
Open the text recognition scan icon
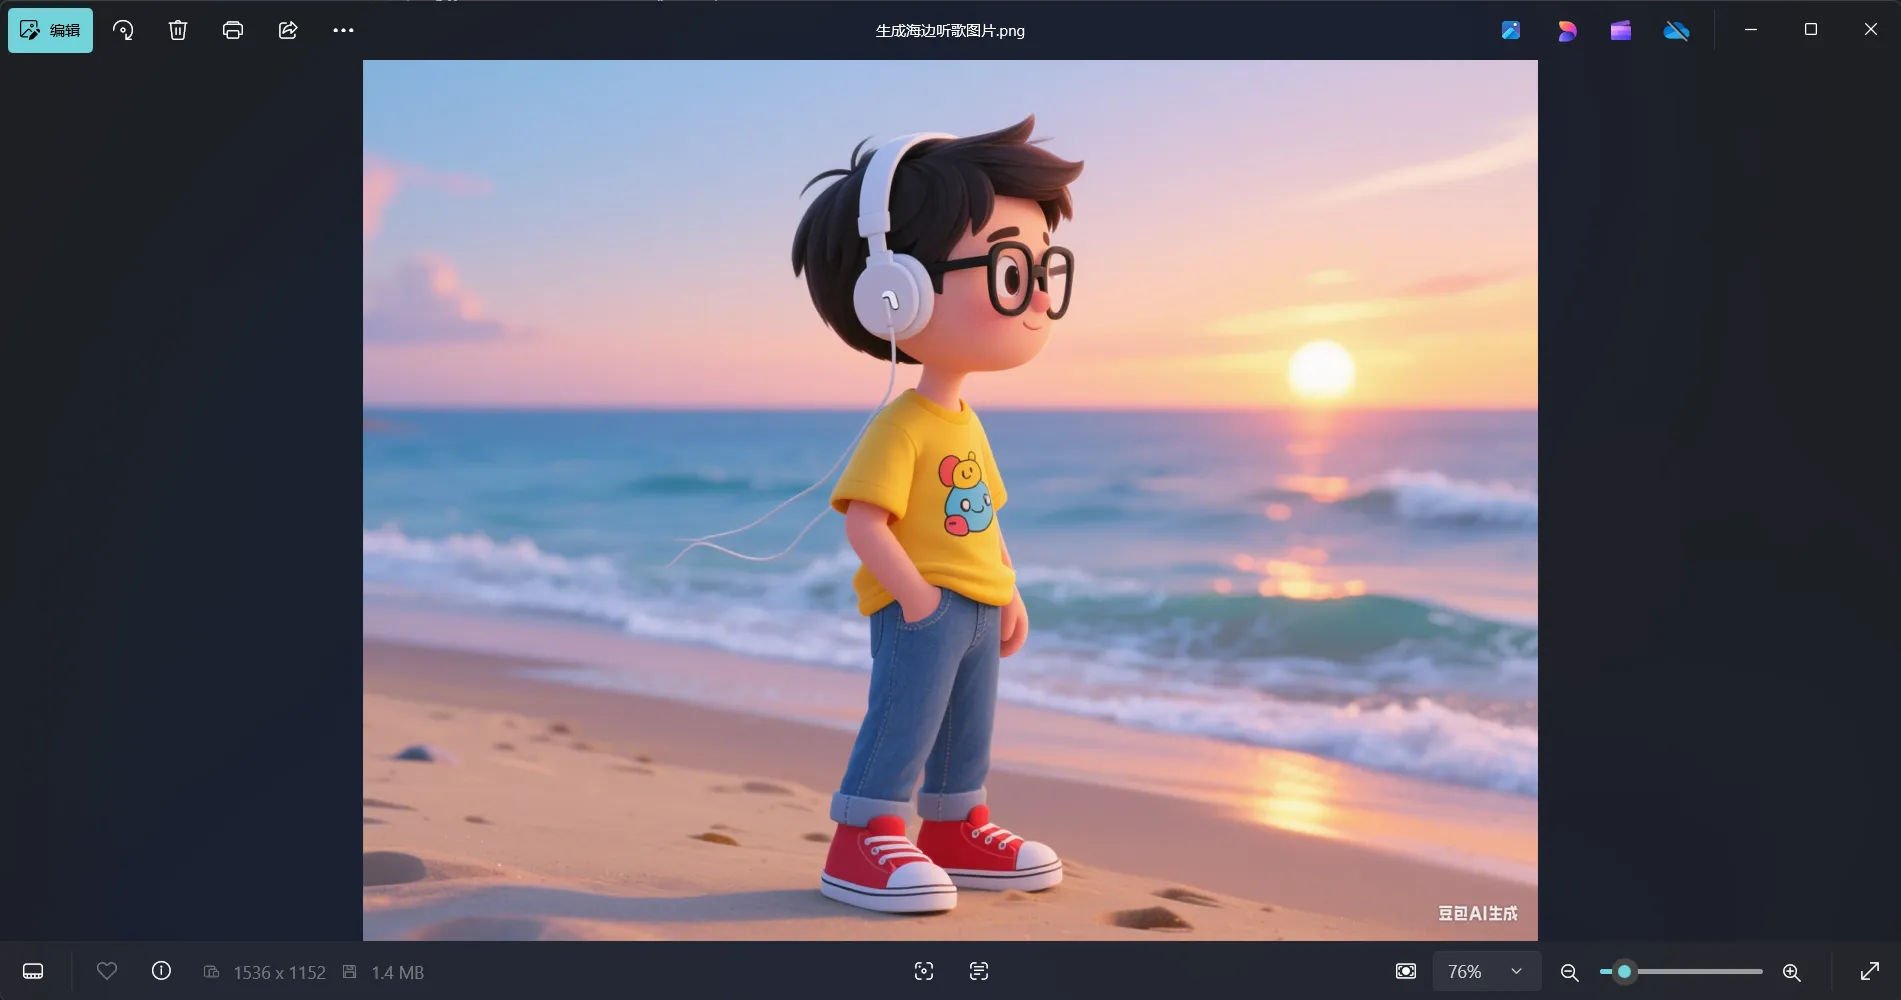point(979,971)
